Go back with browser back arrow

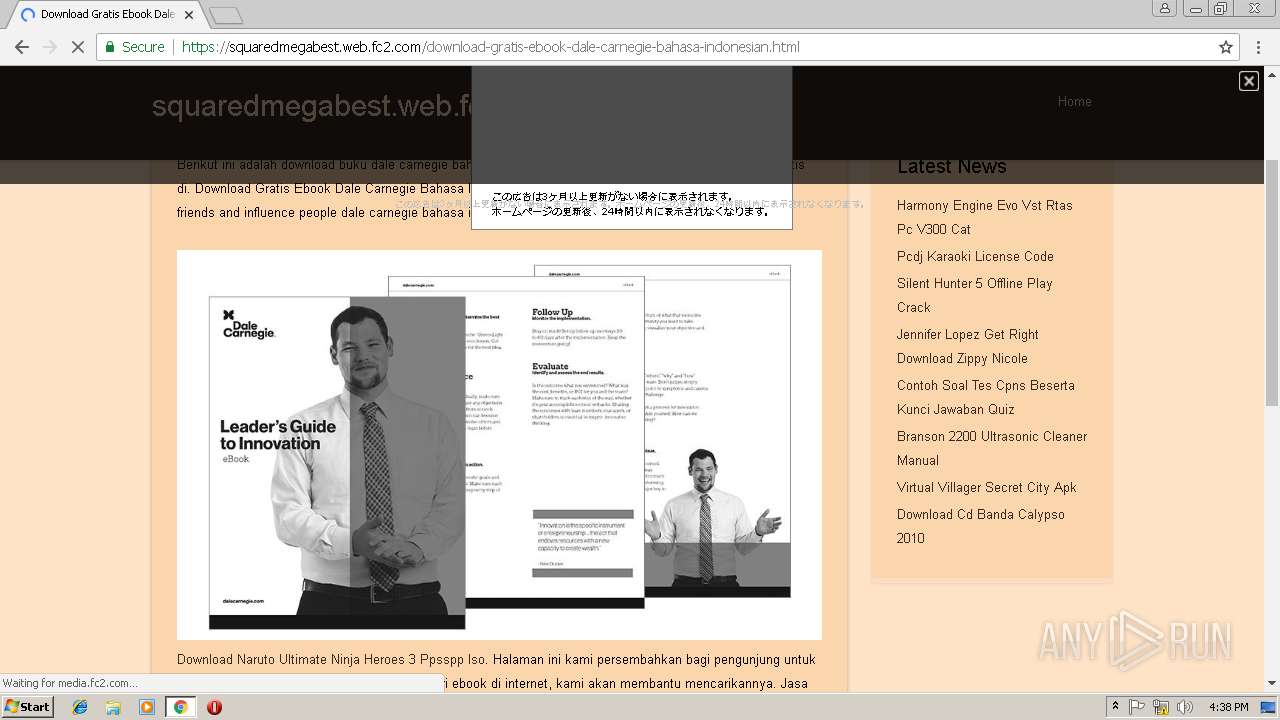tap(22, 47)
